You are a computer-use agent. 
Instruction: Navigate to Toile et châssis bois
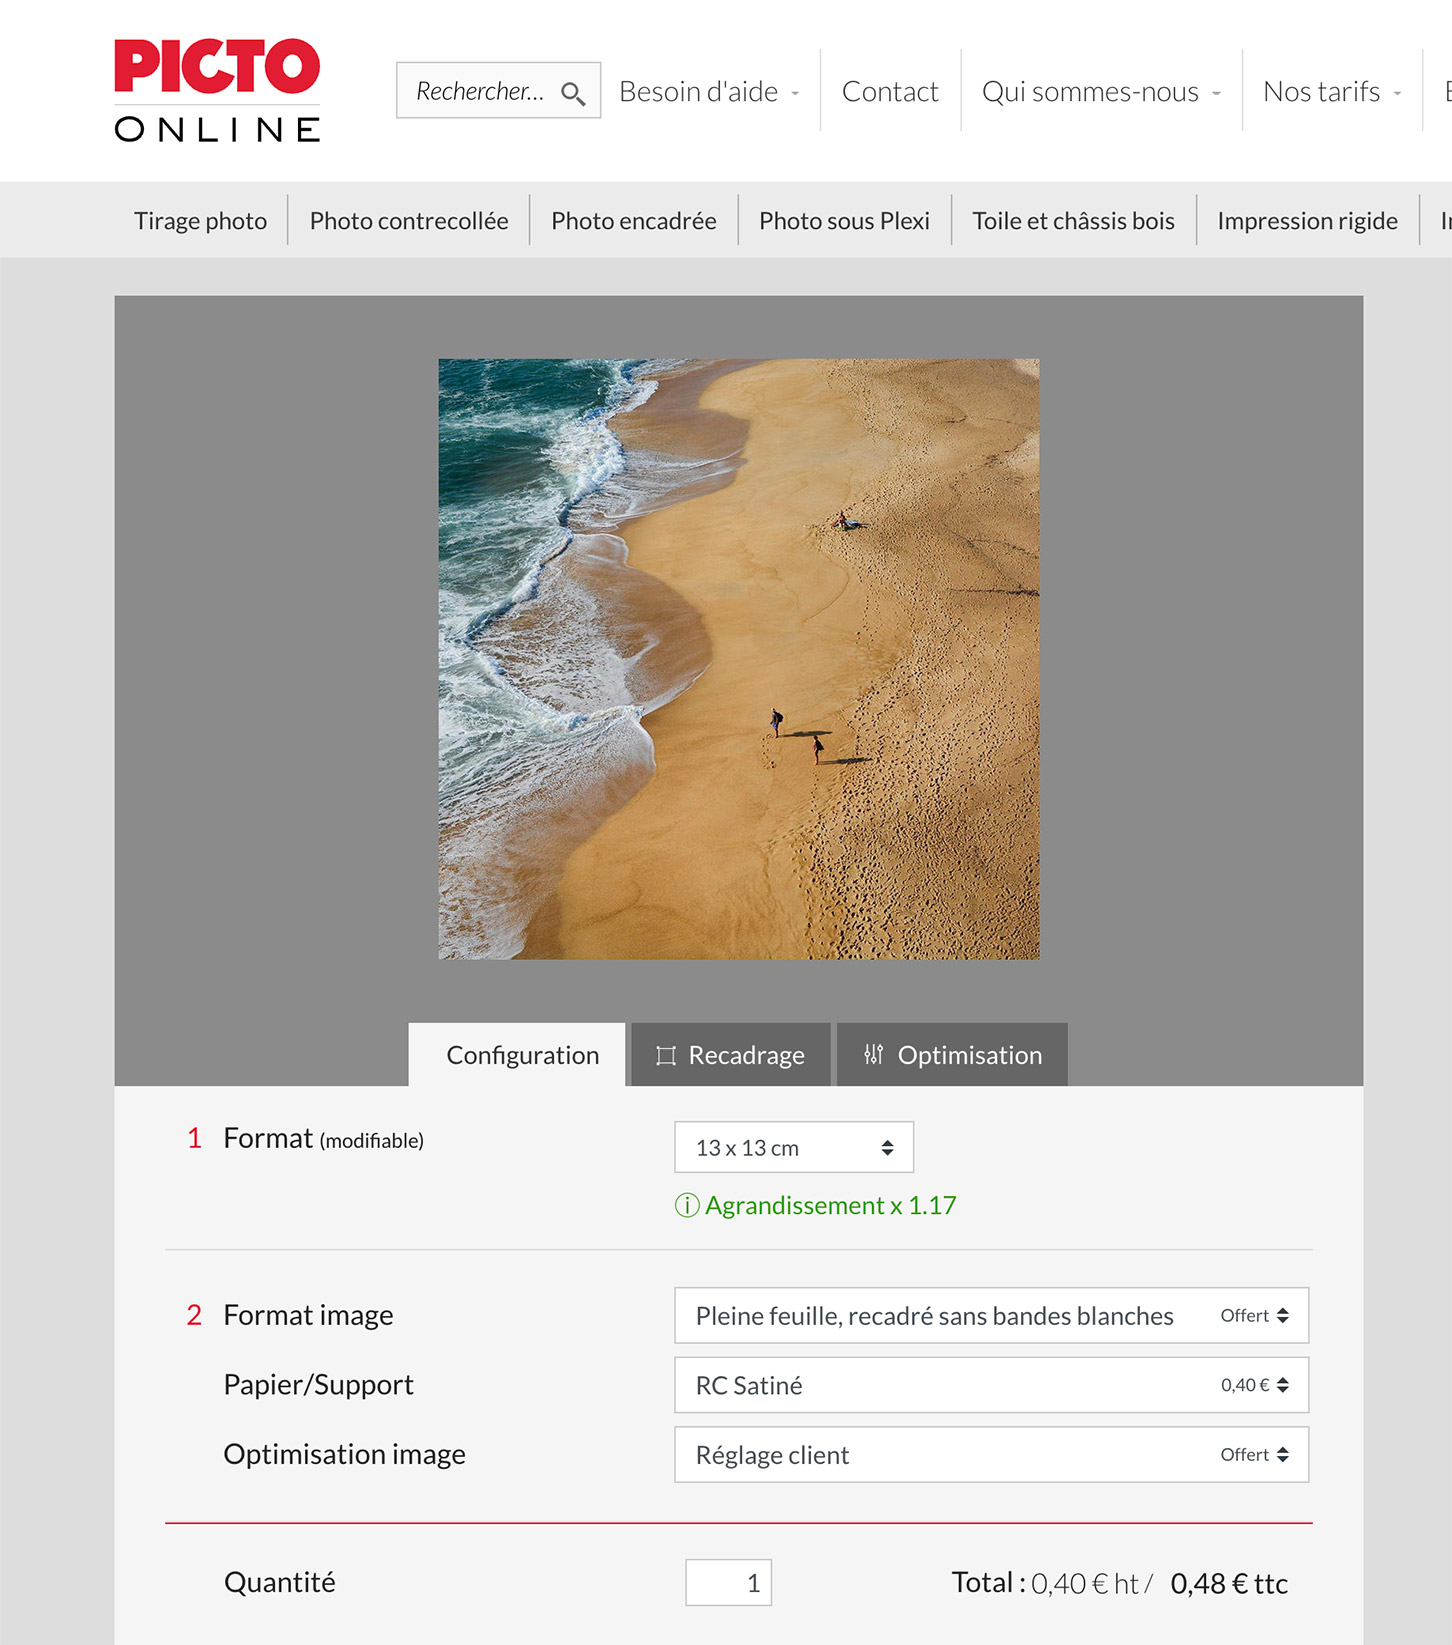pyautogui.click(x=1073, y=221)
